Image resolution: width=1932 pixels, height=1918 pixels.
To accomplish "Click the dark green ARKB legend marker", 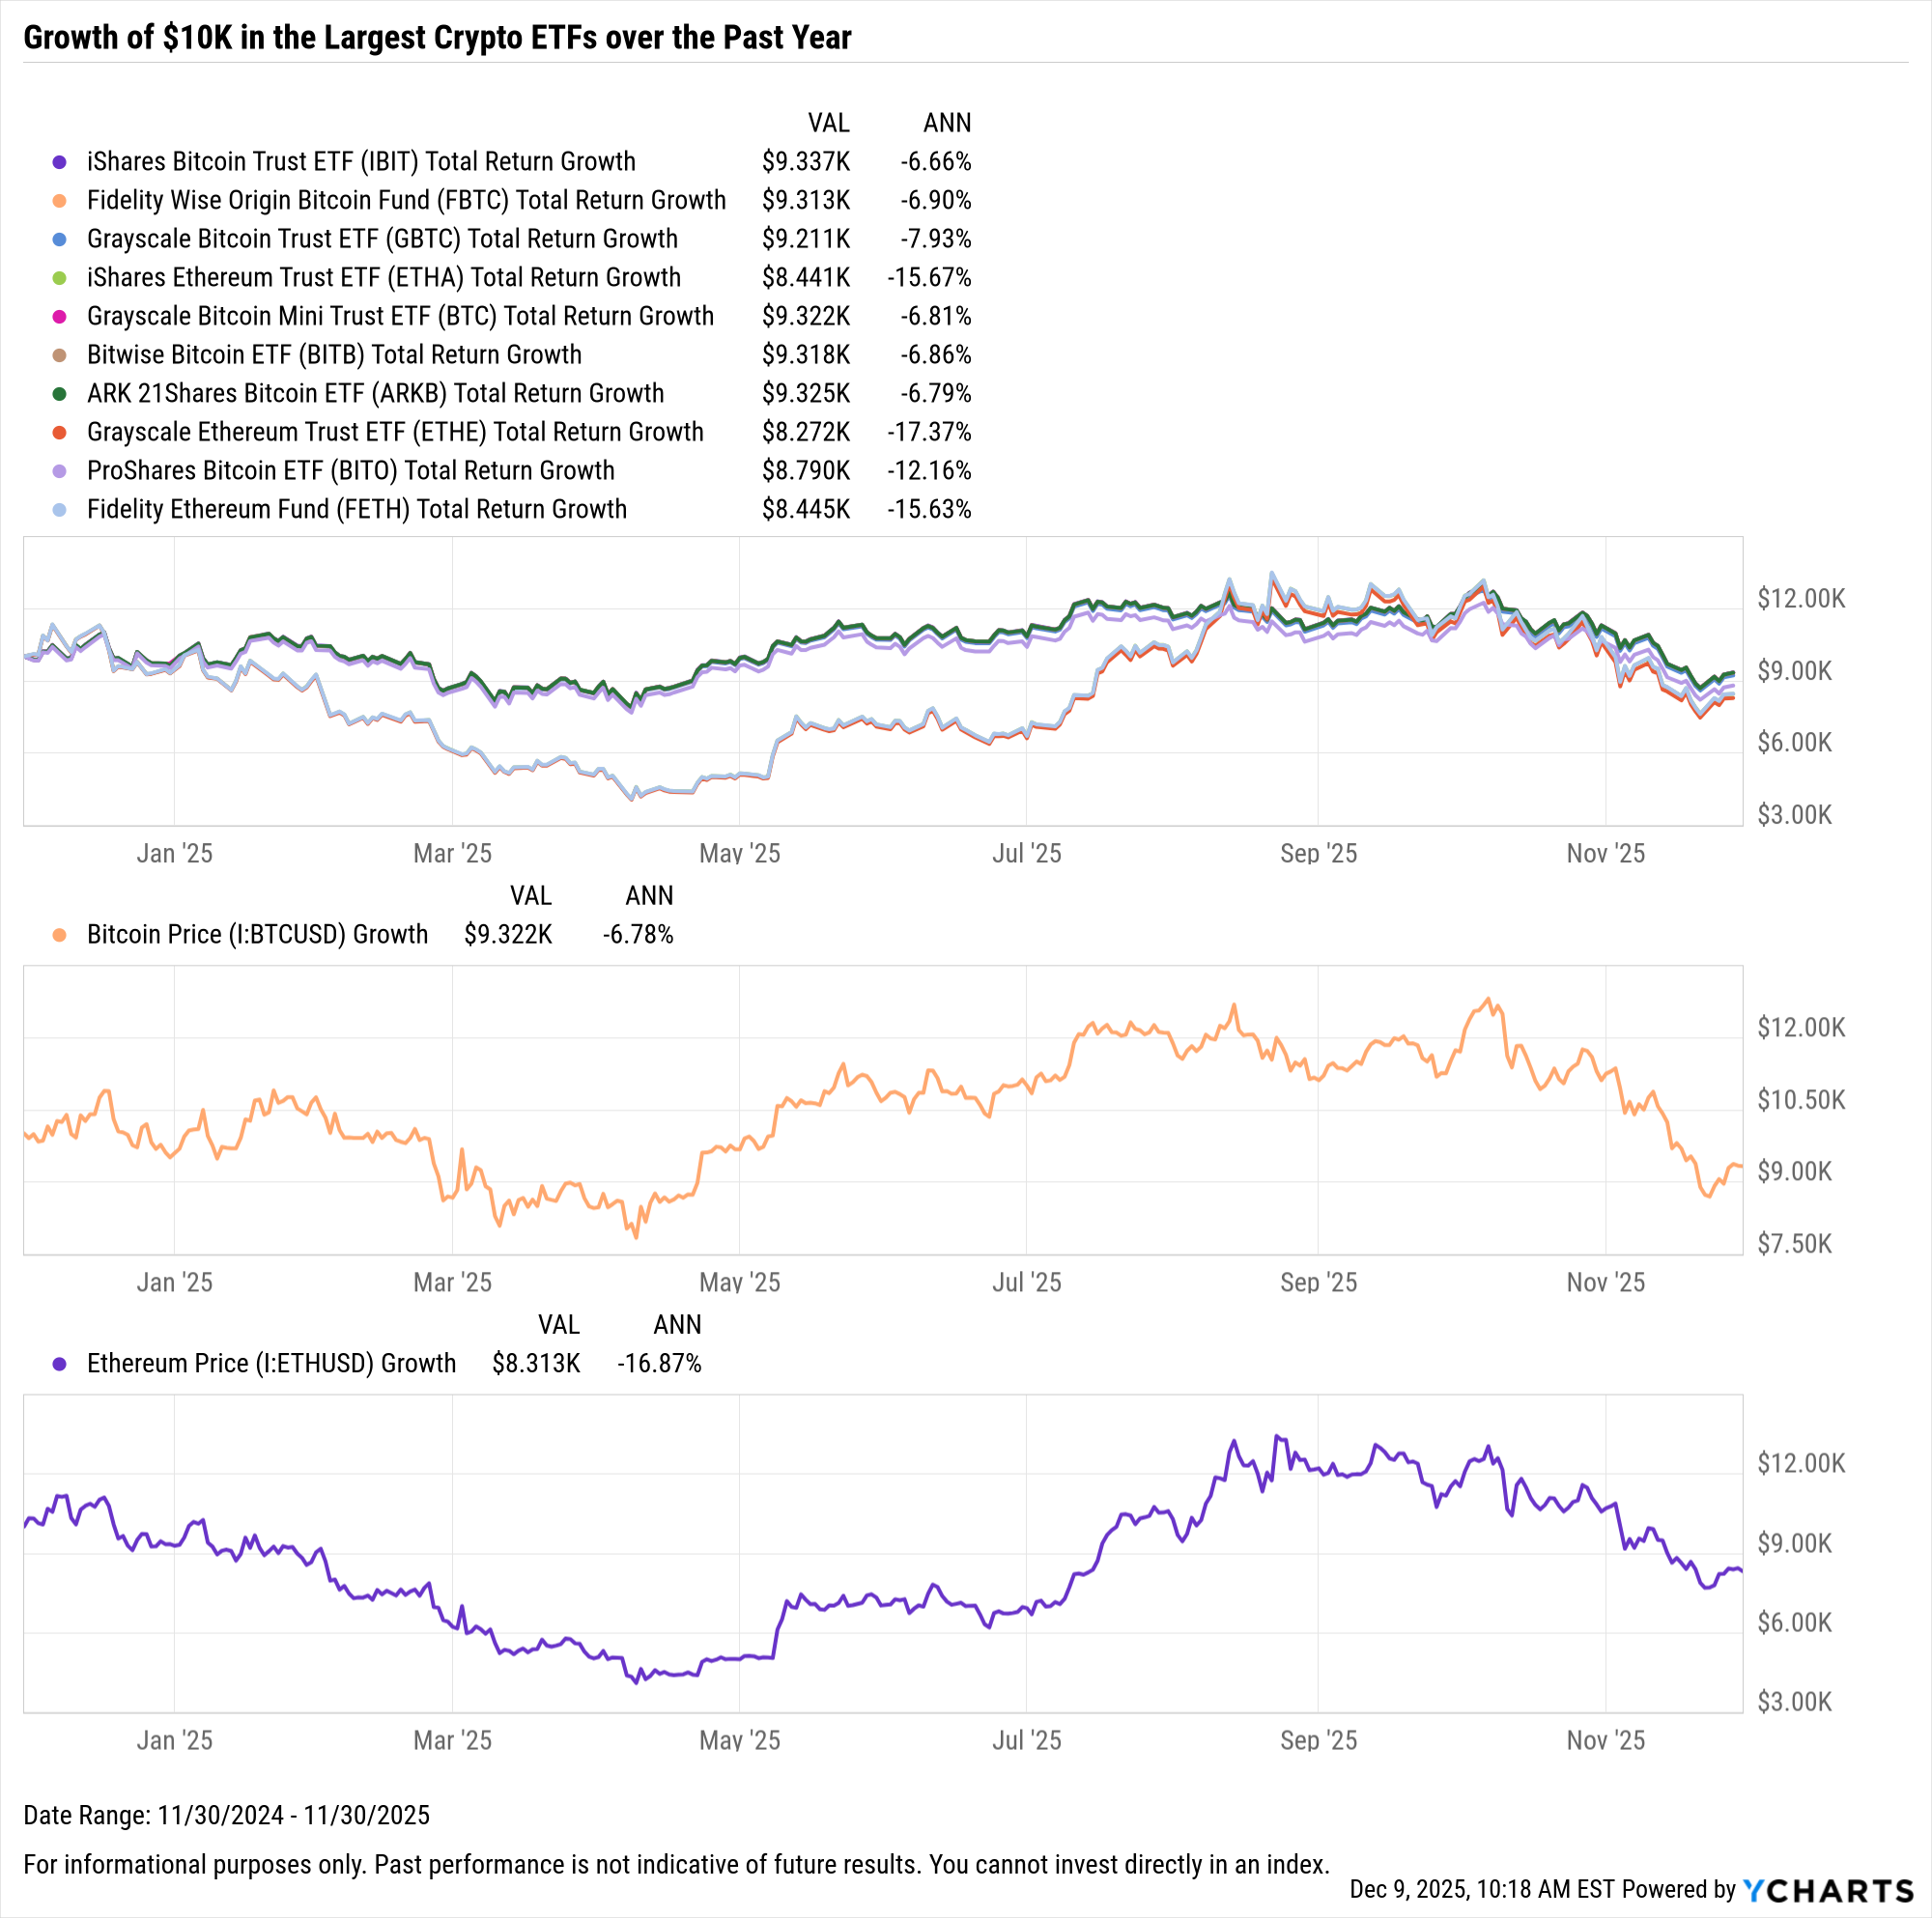I will tap(60, 394).
